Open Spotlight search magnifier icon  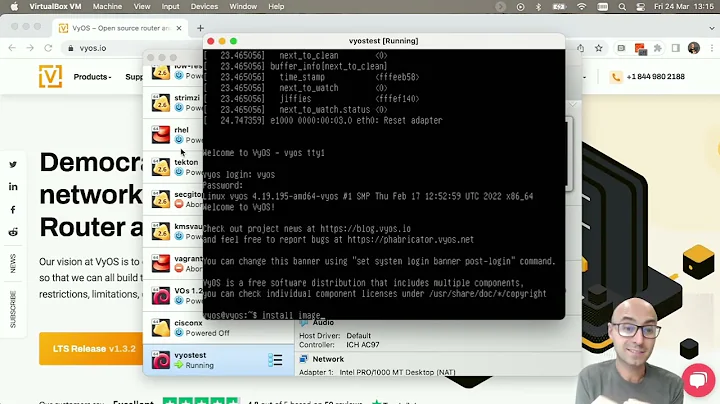[622, 7]
